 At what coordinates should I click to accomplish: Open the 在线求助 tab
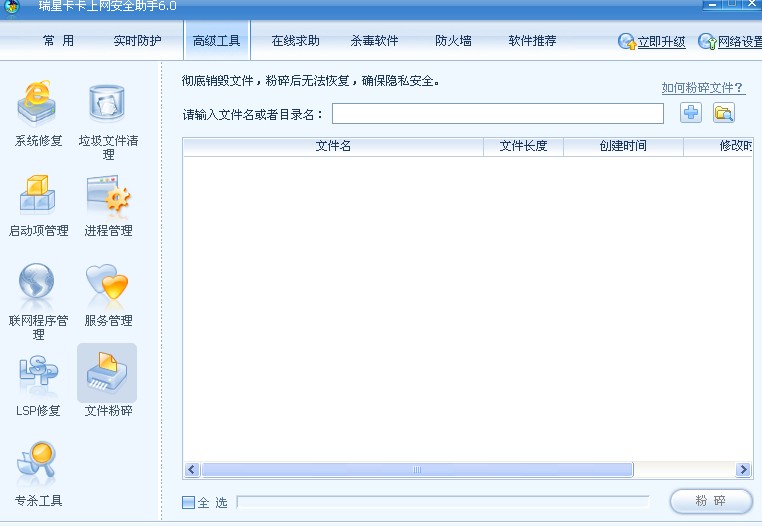[x=295, y=41]
